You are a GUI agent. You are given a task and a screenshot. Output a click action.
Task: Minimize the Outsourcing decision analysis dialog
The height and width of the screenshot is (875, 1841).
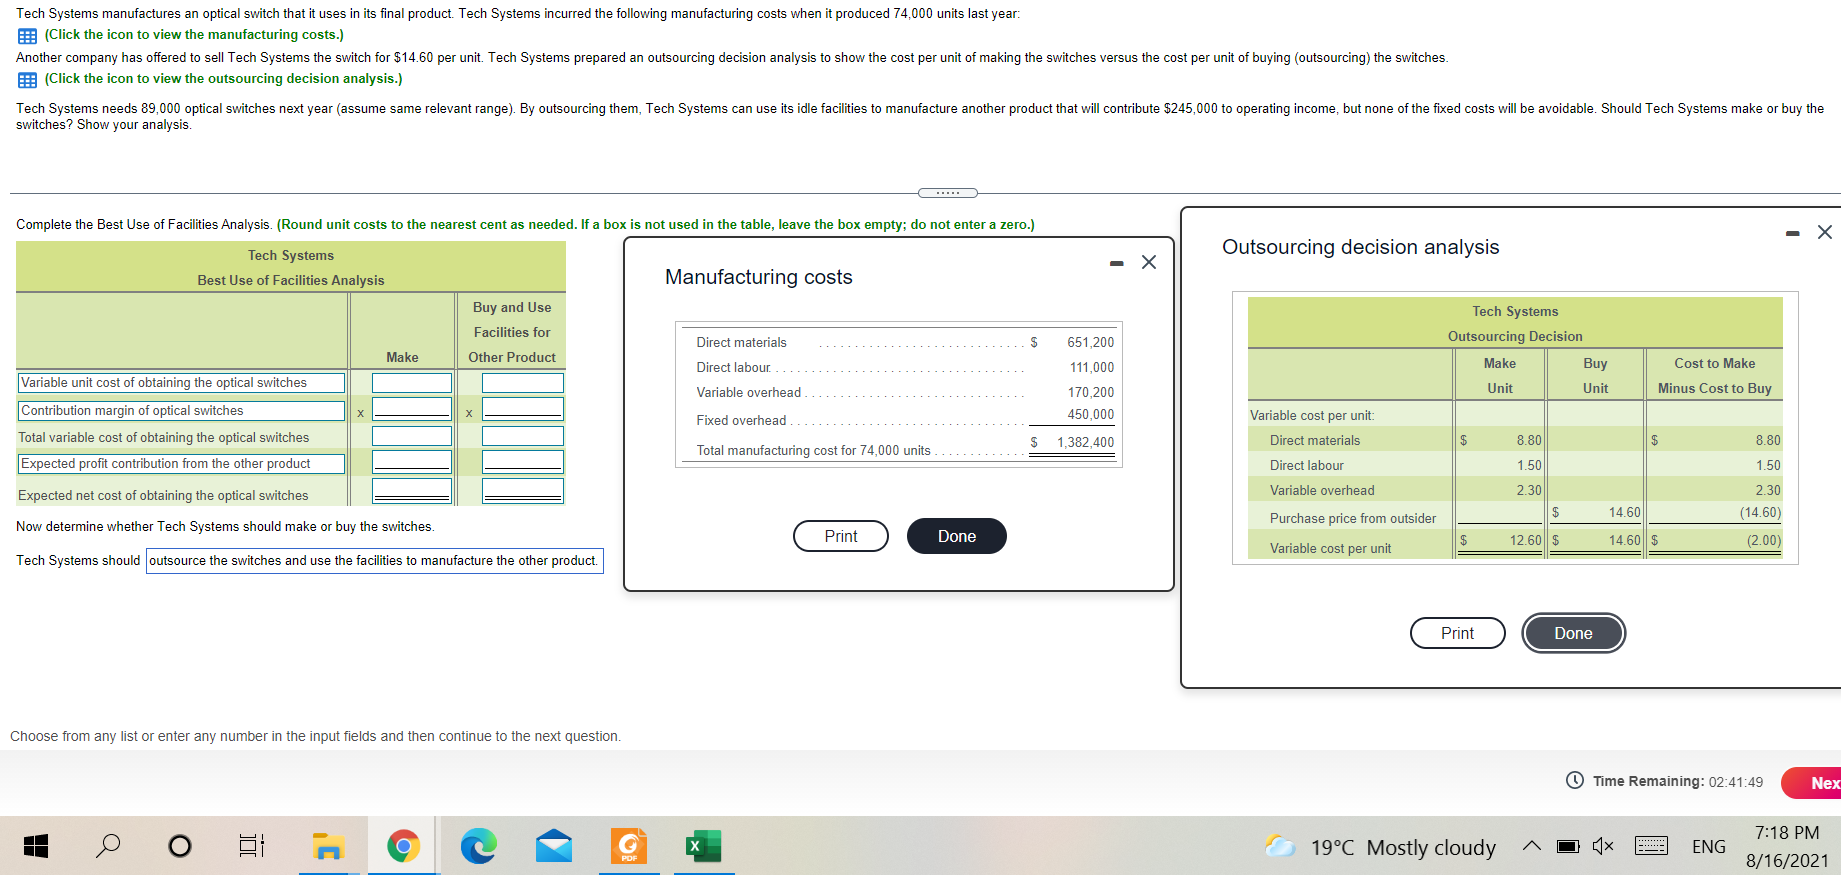click(x=1792, y=233)
